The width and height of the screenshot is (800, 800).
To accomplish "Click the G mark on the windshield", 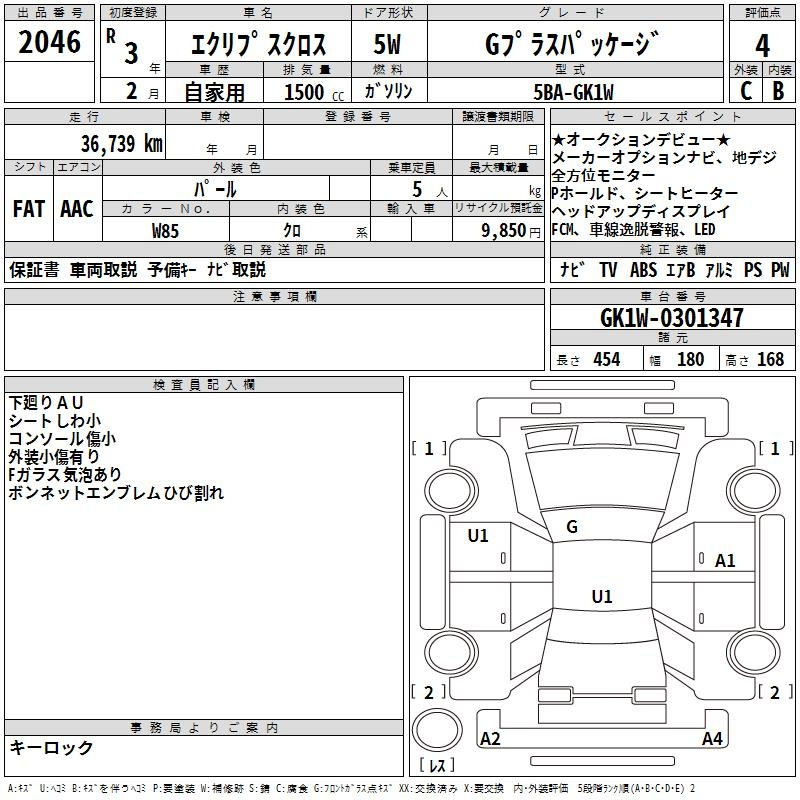I will pyautogui.click(x=572, y=527).
